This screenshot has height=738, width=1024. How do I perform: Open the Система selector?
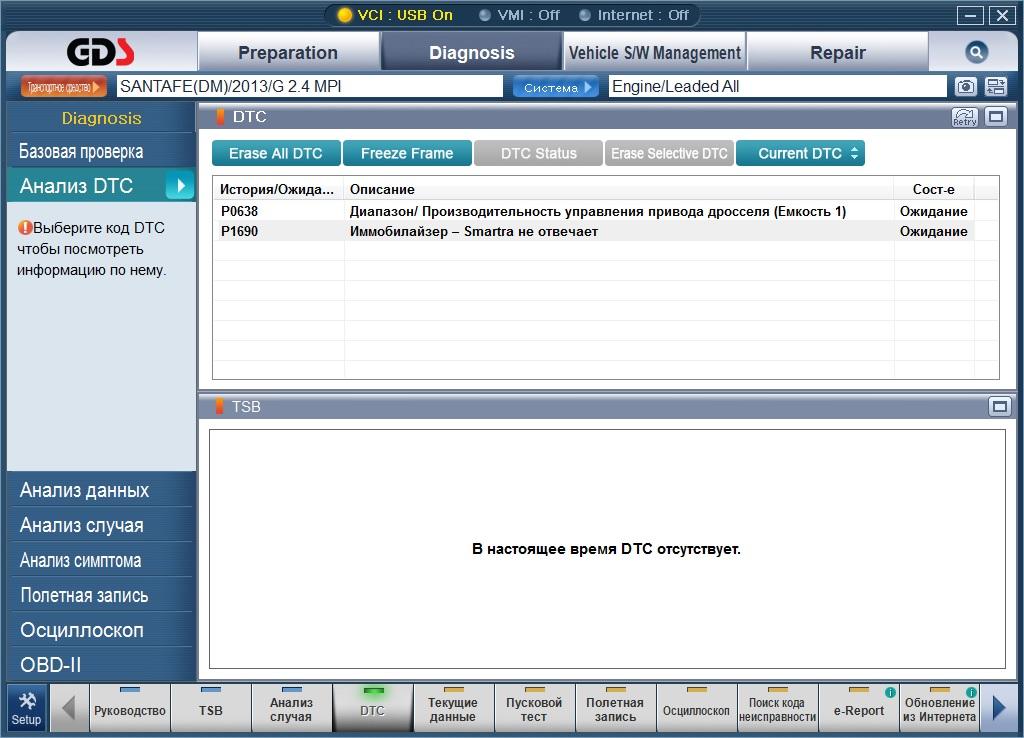click(556, 87)
